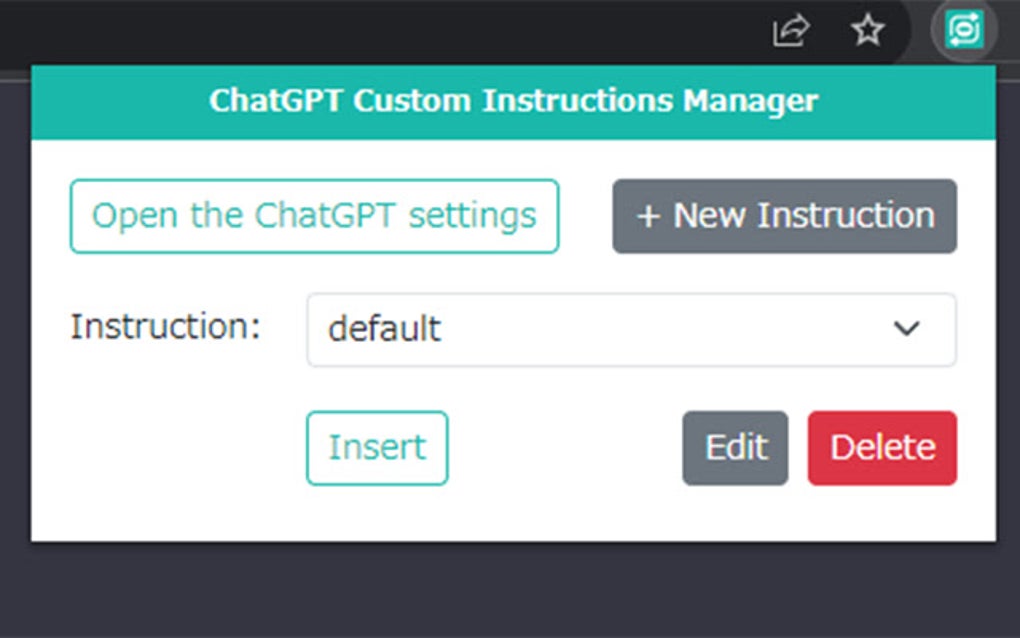Image resolution: width=1020 pixels, height=638 pixels.
Task: Click the ChatGPT Custom Instructions Manager extension icon
Action: [x=964, y=31]
